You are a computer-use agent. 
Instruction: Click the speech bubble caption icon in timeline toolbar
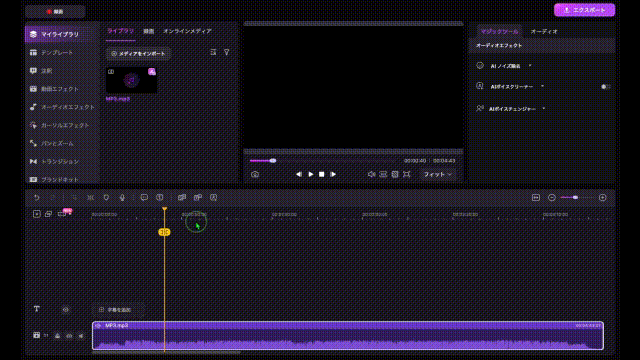coord(144,198)
